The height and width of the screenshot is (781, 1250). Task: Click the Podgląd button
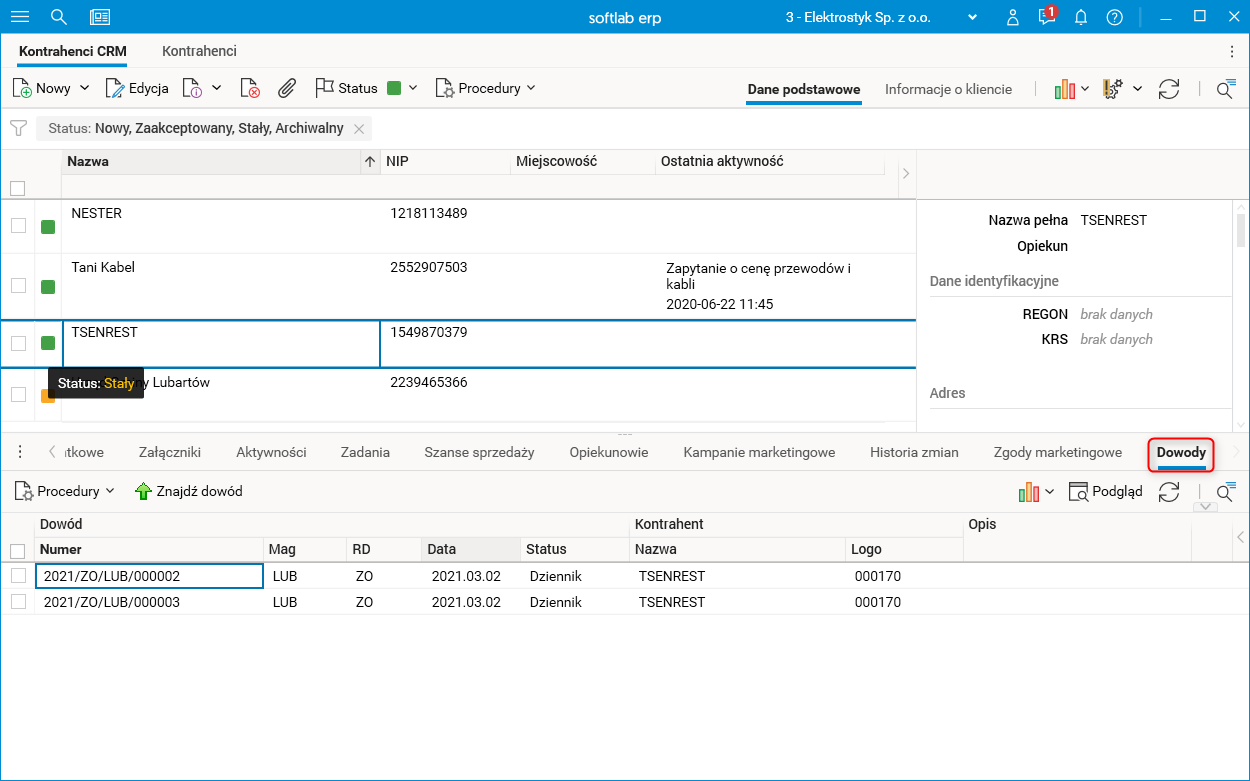pyautogui.click(x=1106, y=491)
